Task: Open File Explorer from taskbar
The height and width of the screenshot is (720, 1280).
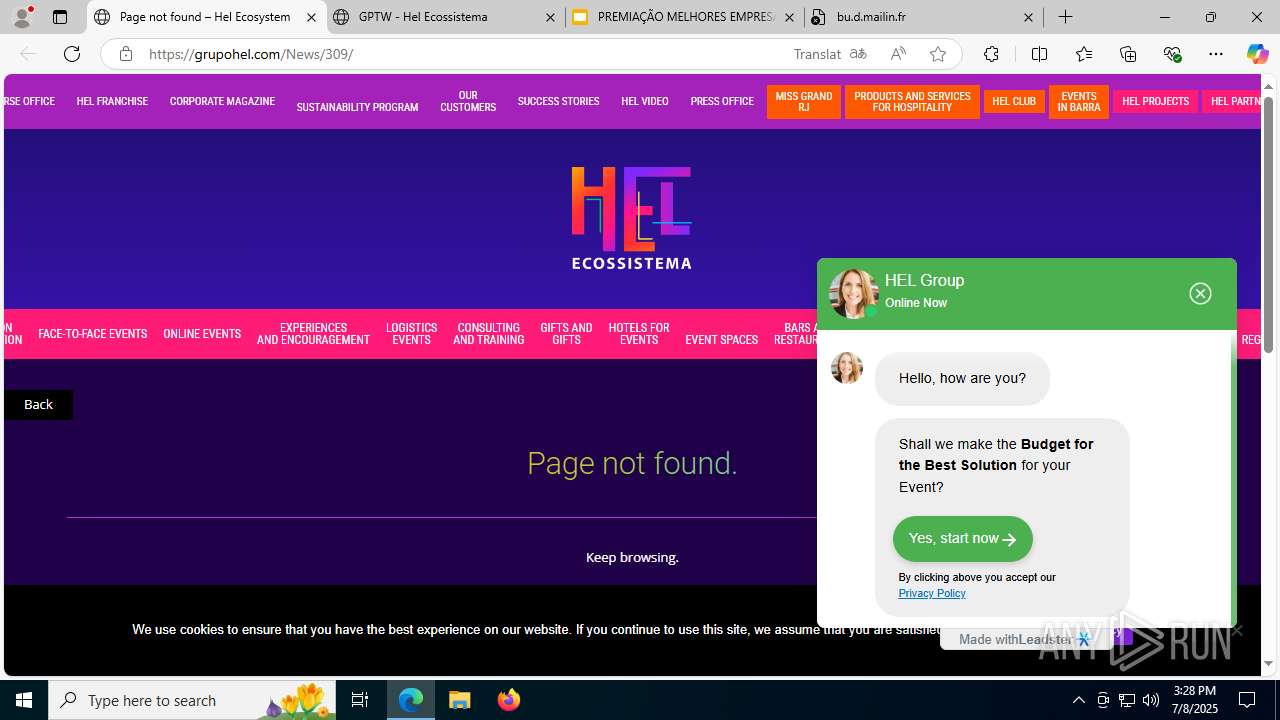Action: pyautogui.click(x=460, y=700)
